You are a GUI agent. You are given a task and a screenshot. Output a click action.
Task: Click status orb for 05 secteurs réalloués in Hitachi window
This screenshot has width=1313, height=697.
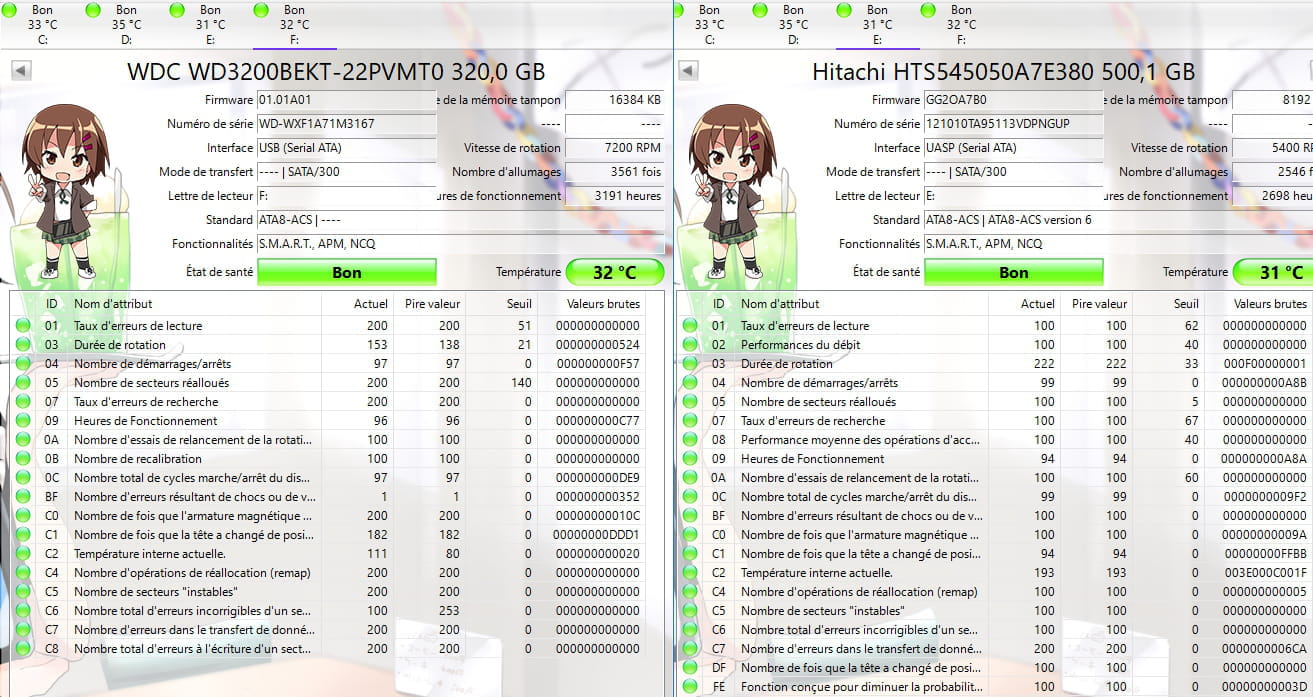(690, 401)
